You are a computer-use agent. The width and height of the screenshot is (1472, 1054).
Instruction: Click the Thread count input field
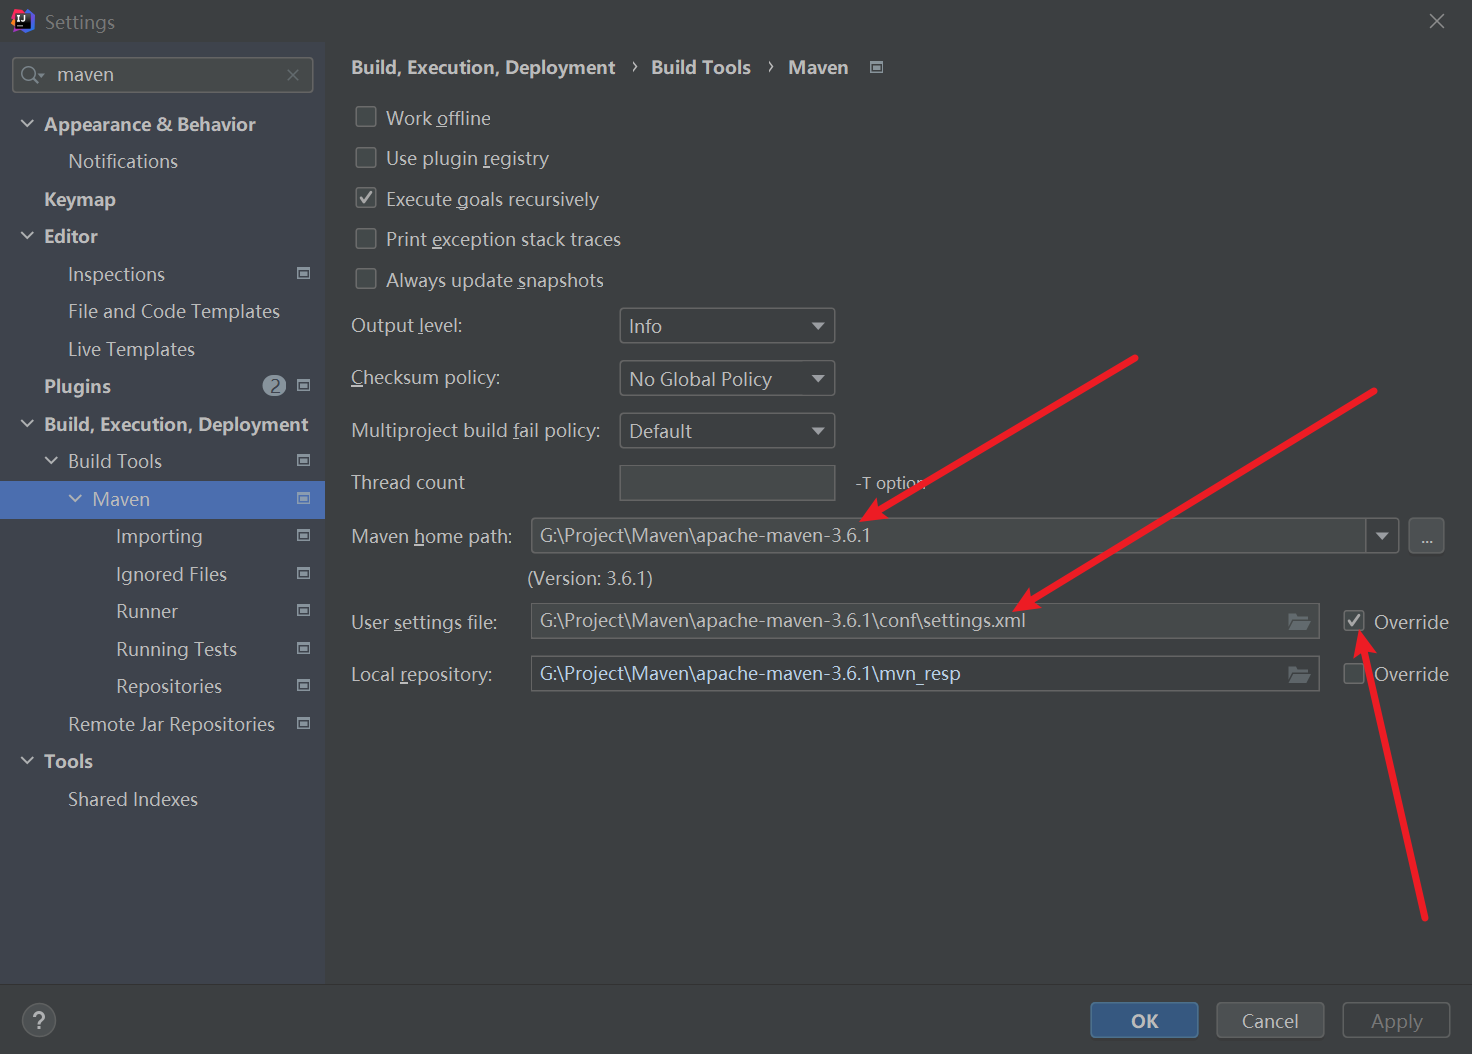(x=727, y=483)
